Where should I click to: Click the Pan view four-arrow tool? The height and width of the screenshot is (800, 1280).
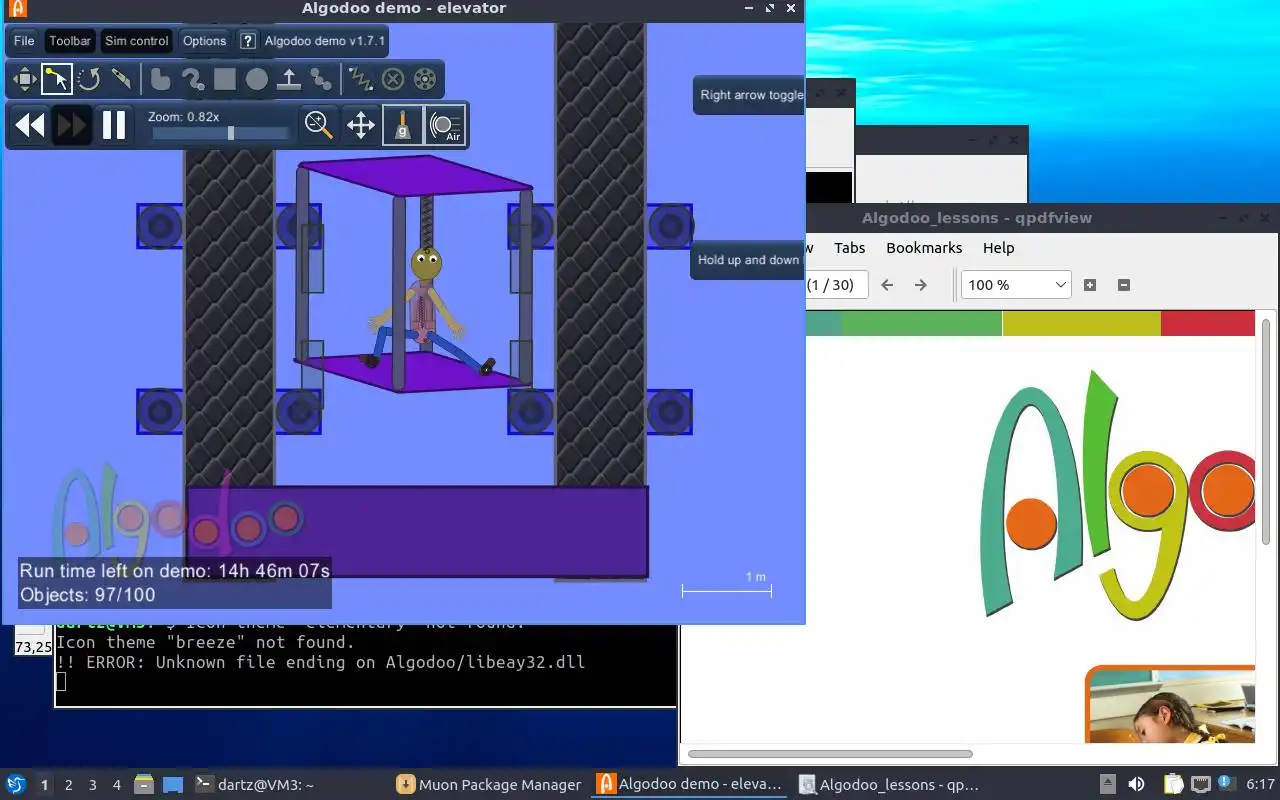[361, 125]
